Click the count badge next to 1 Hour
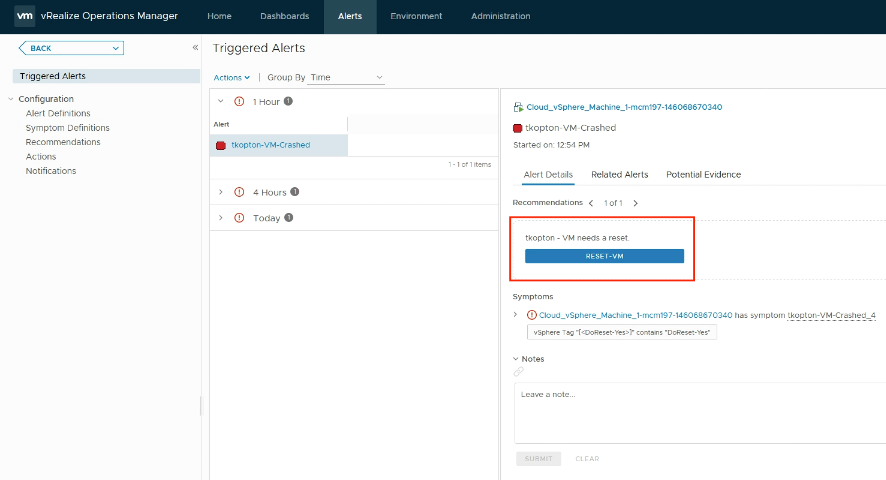The height and width of the screenshot is (480, 886). click(x=288, y=101)
